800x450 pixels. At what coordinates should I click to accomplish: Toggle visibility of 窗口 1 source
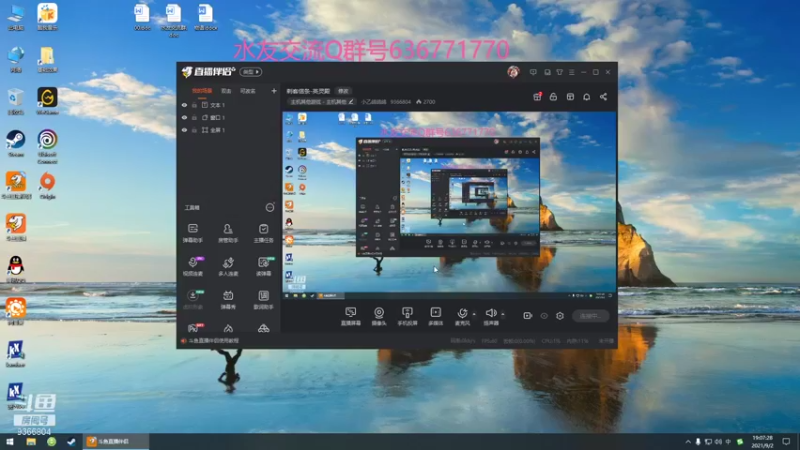[x=184, y=117]
